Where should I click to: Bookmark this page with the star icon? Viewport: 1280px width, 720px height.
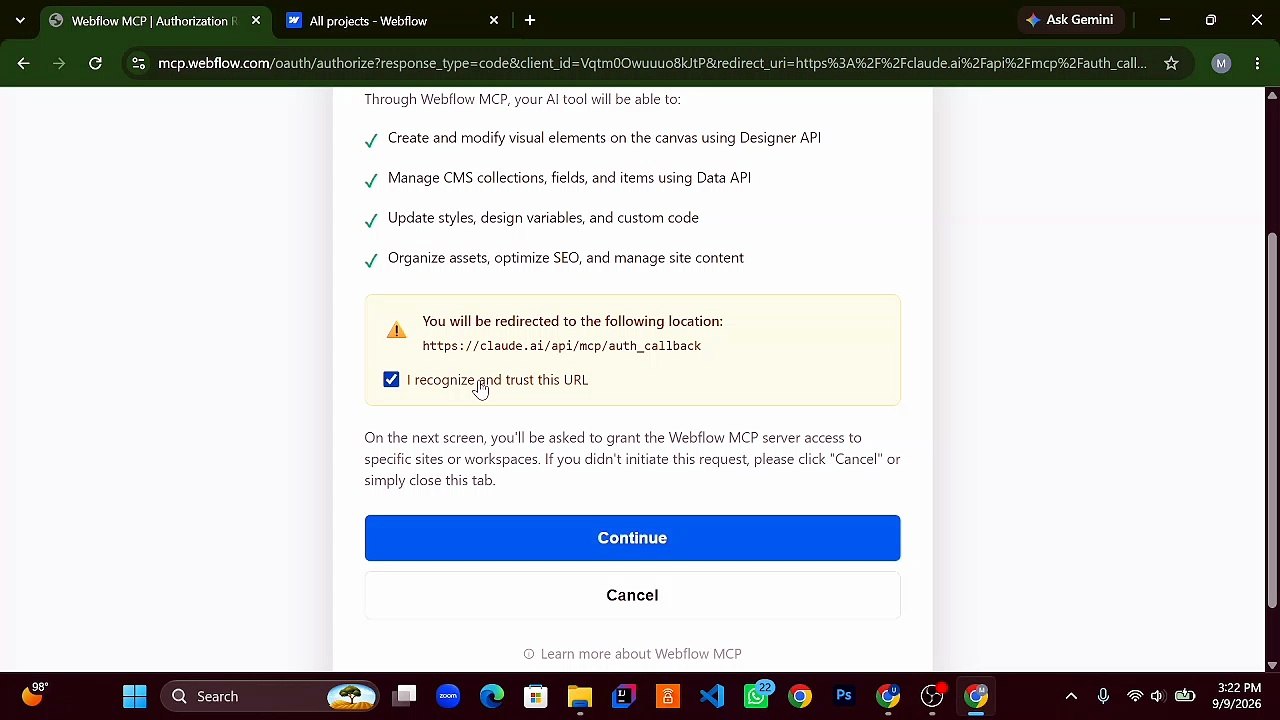(x=1171, y=63)
